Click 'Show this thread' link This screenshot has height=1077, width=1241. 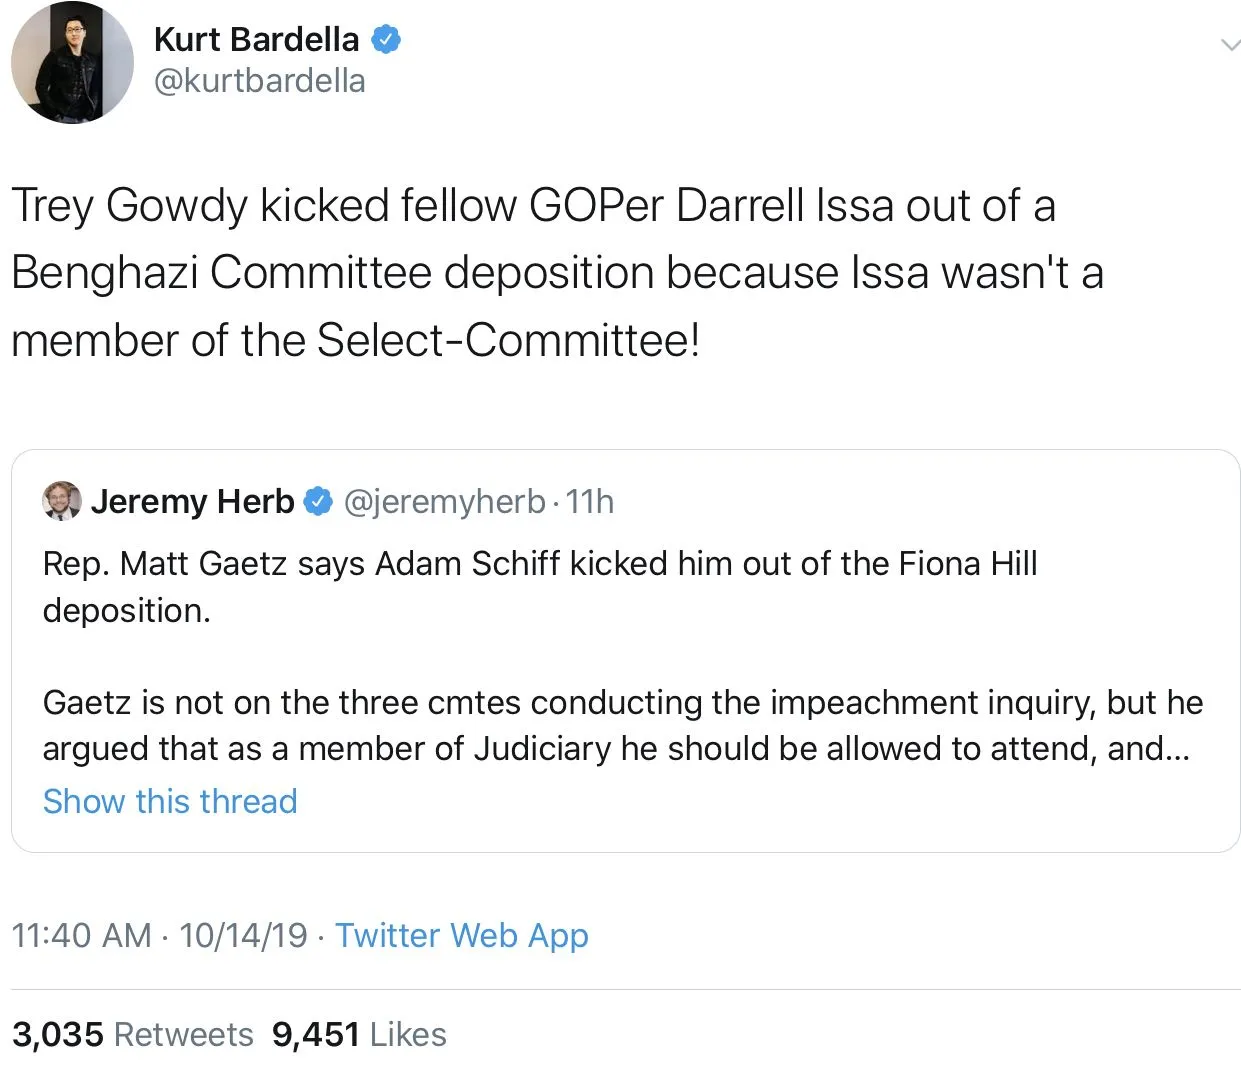[x=170, y=801]
